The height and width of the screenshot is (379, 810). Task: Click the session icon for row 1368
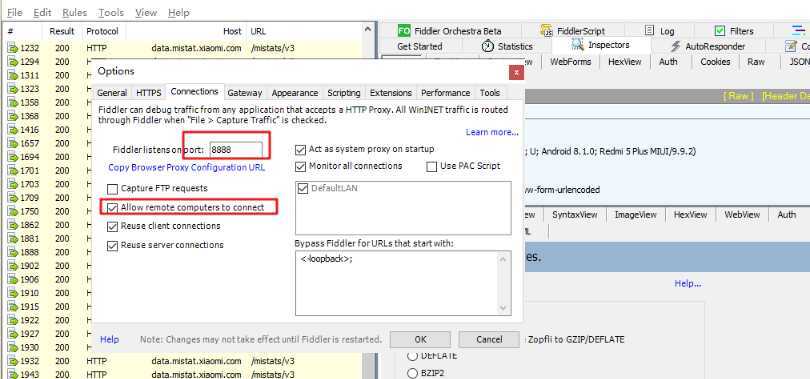pos(13,116)
